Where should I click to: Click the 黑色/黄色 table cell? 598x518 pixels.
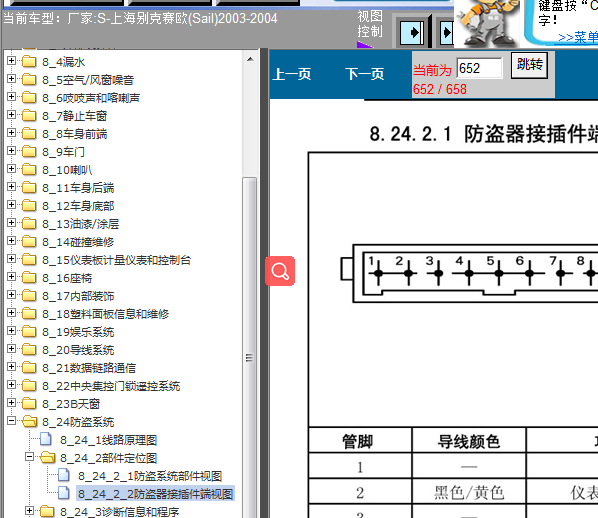(x=469, y=492)
